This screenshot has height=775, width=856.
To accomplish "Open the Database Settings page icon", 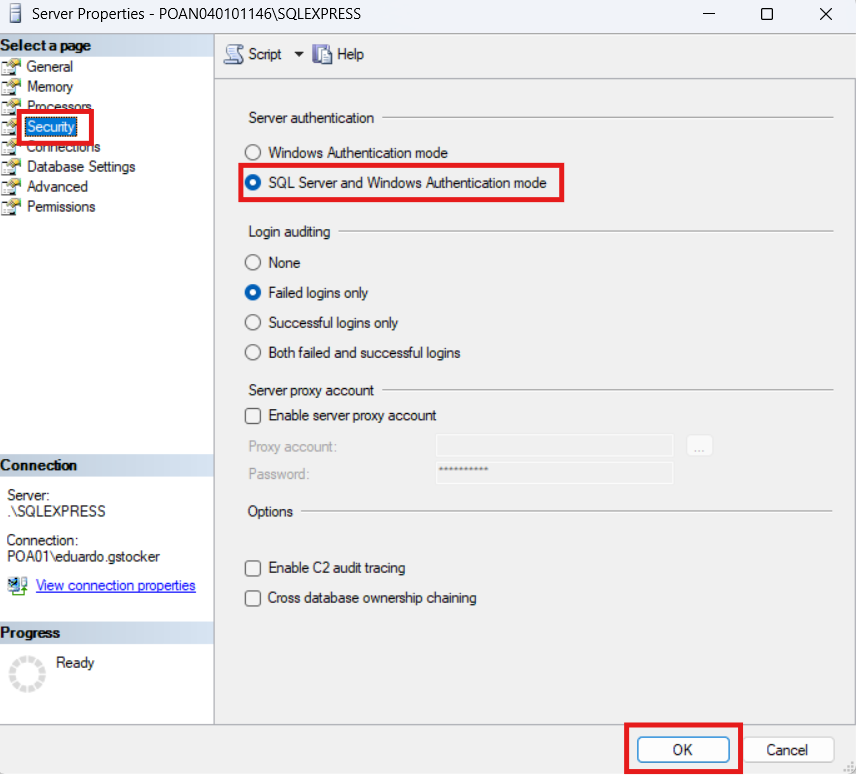I will [x=12, y=166].
